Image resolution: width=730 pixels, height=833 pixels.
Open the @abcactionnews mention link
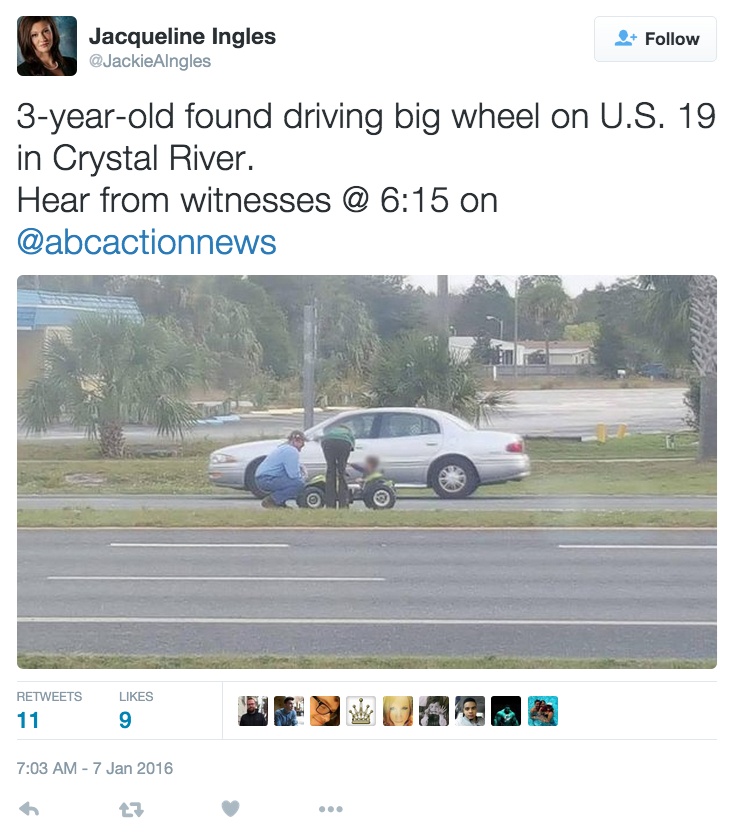tap(147, 242)
